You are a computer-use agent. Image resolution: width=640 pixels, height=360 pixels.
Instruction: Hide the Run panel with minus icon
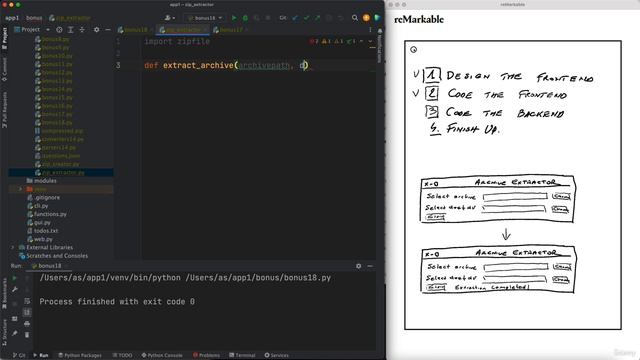(370, 266)
